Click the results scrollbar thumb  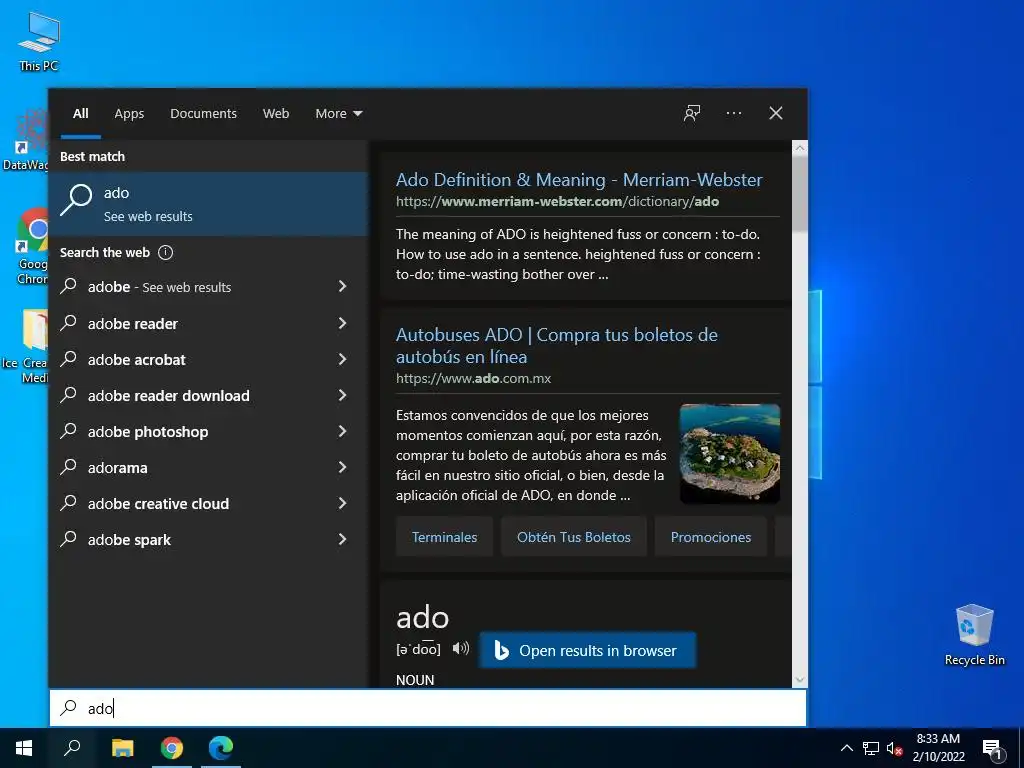tap(799, 193)
